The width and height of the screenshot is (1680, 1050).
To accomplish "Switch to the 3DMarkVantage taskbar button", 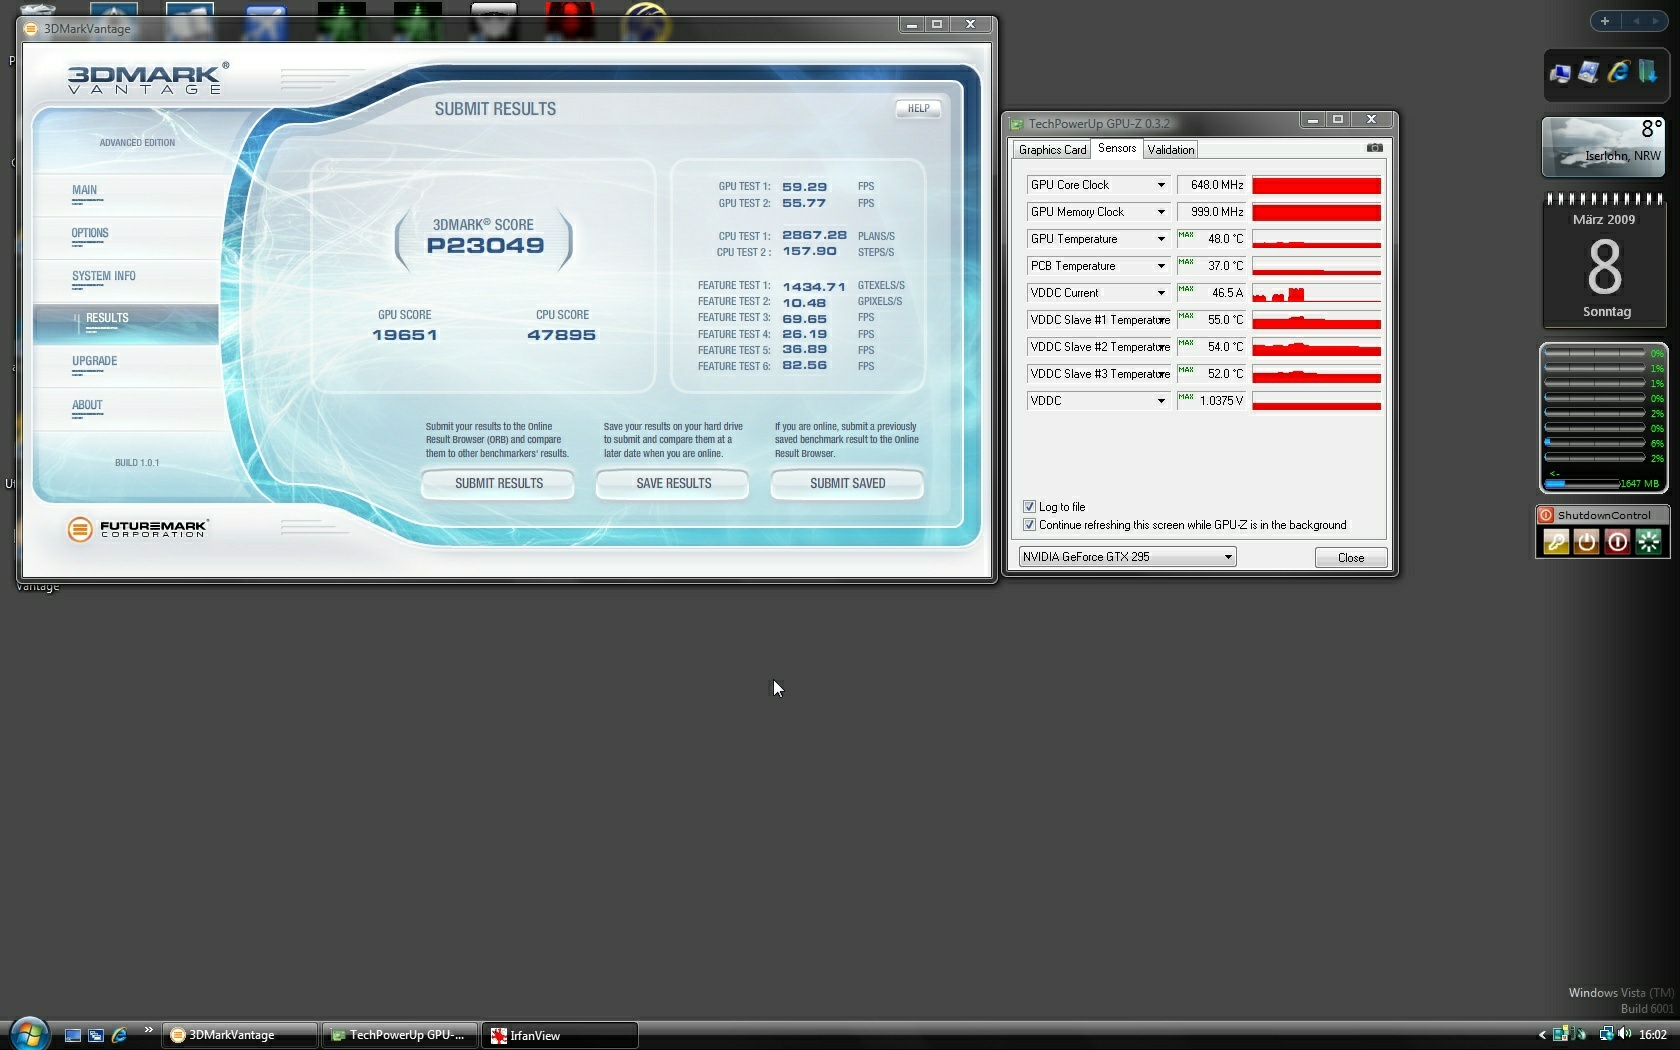I will pos(239,1035).
